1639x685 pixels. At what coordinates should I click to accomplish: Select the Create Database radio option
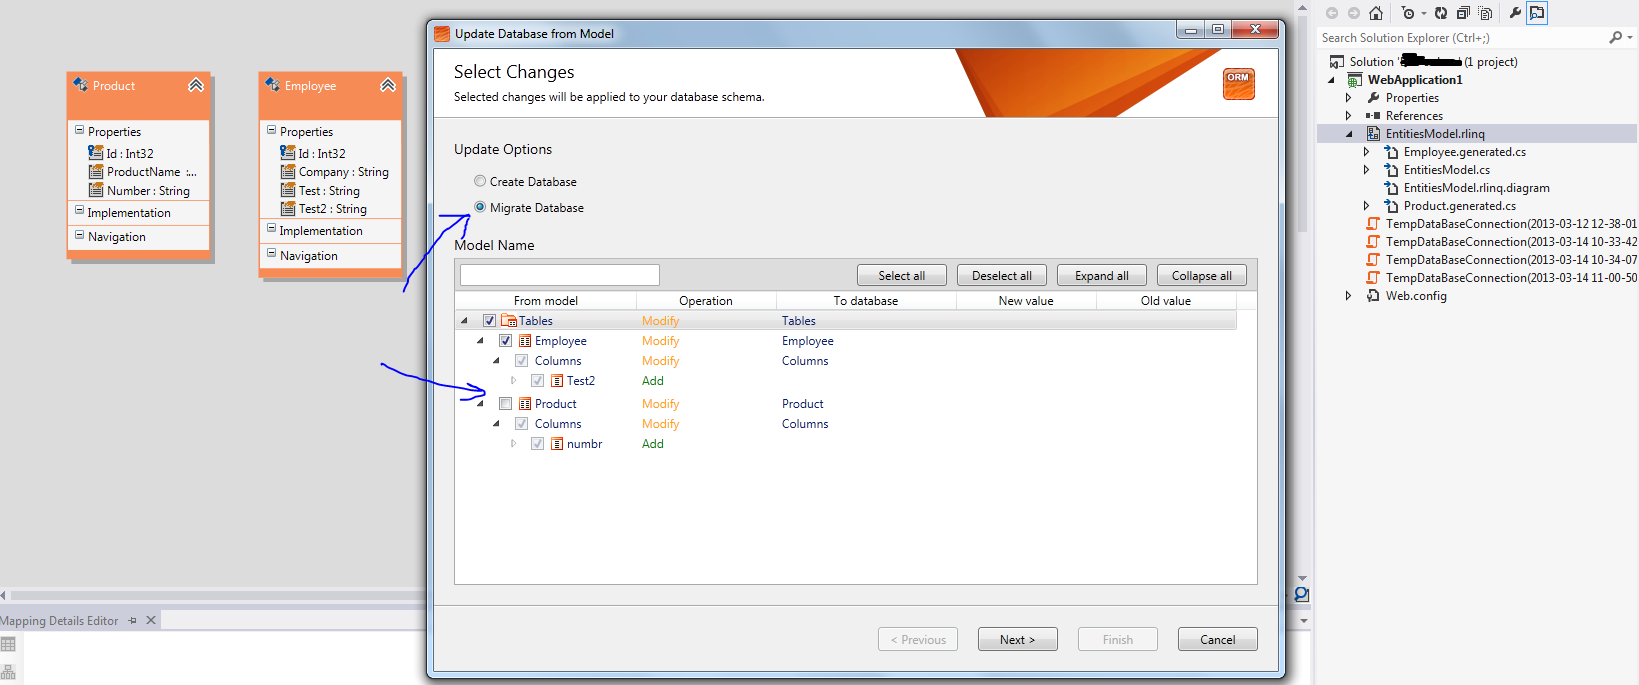(x=480, y=181)
